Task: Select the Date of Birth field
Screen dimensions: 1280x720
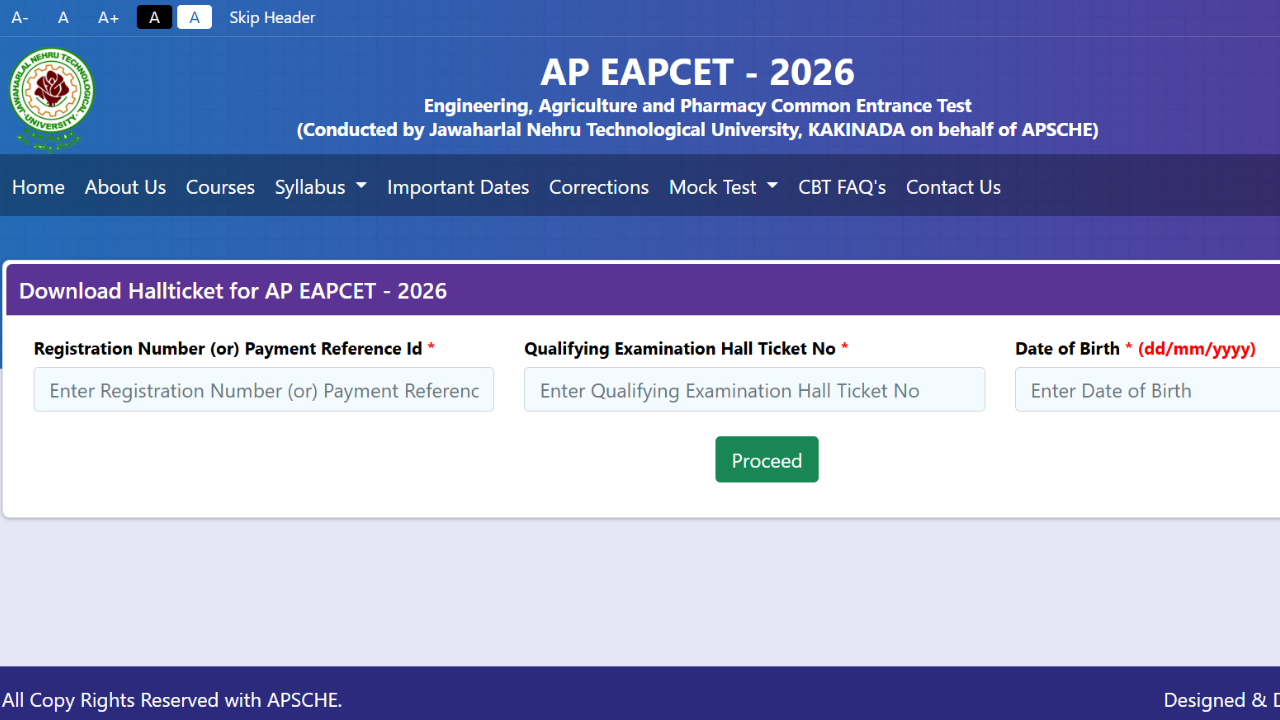Action: click(x=1147, y=390)
